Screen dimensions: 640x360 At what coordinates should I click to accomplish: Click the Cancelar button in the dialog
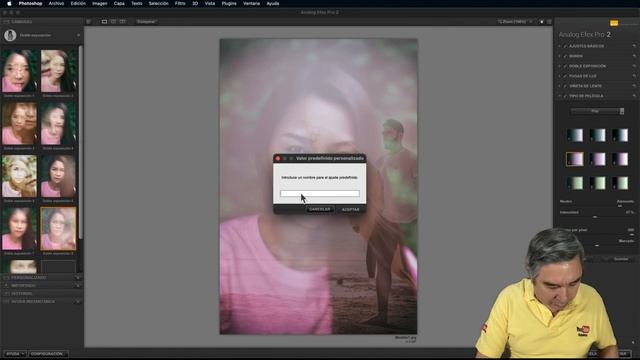click(x=320, y=209)
